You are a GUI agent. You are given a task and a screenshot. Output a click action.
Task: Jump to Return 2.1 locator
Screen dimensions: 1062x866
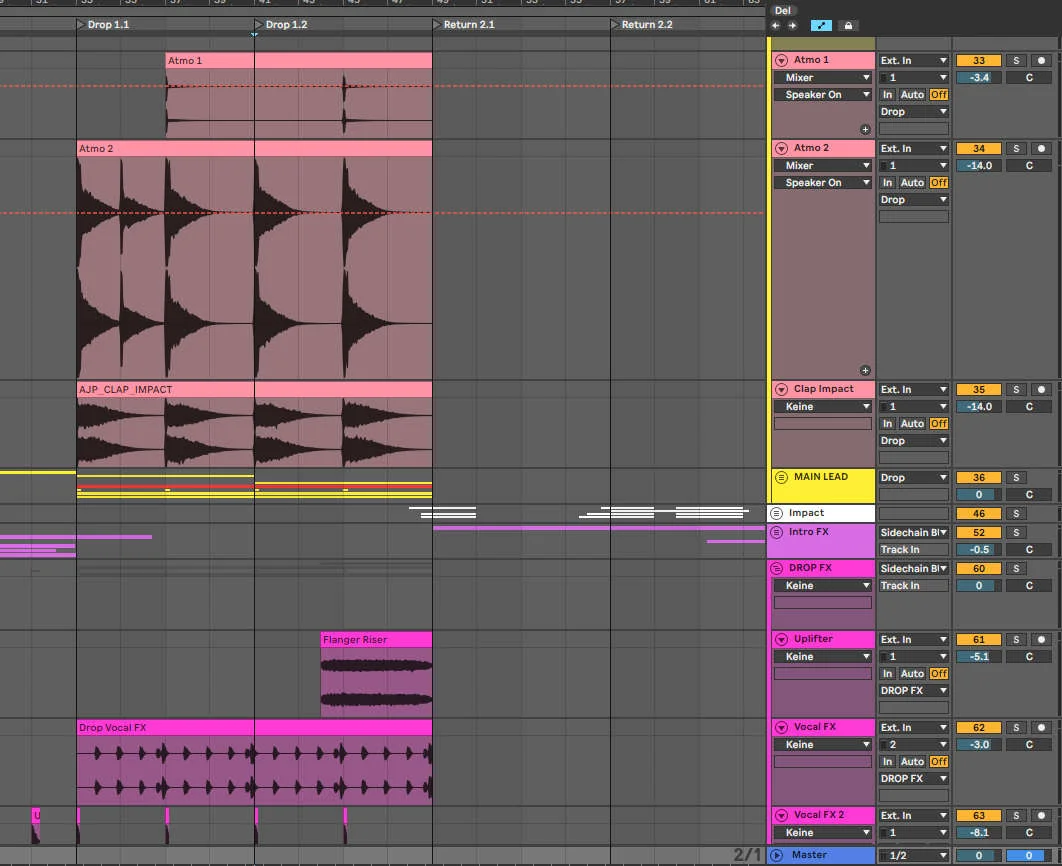coord(464,24)
